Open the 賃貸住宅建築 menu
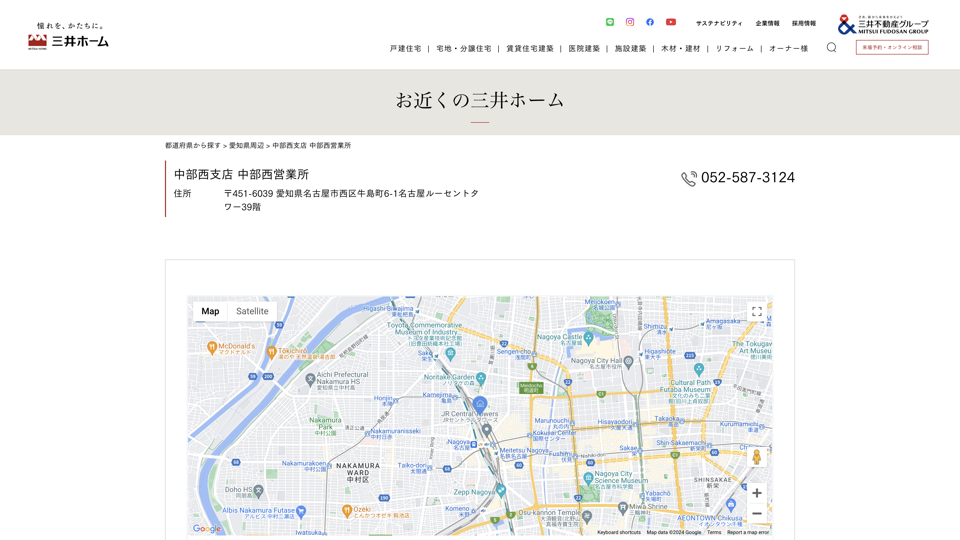 coord(530,48)
